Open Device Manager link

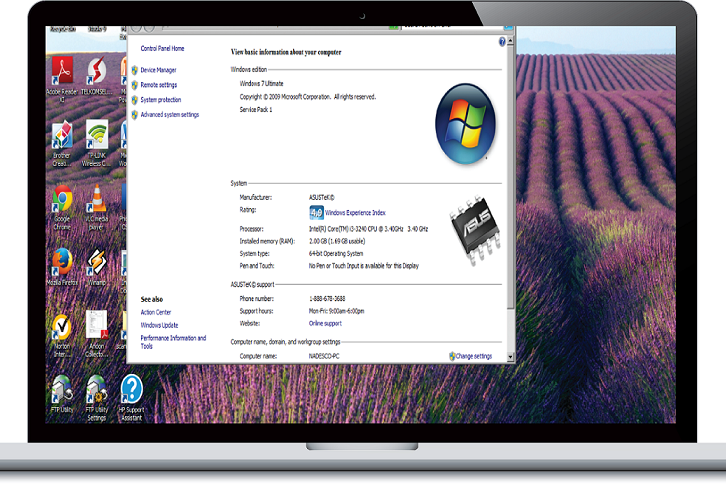(x=158, y=70)
